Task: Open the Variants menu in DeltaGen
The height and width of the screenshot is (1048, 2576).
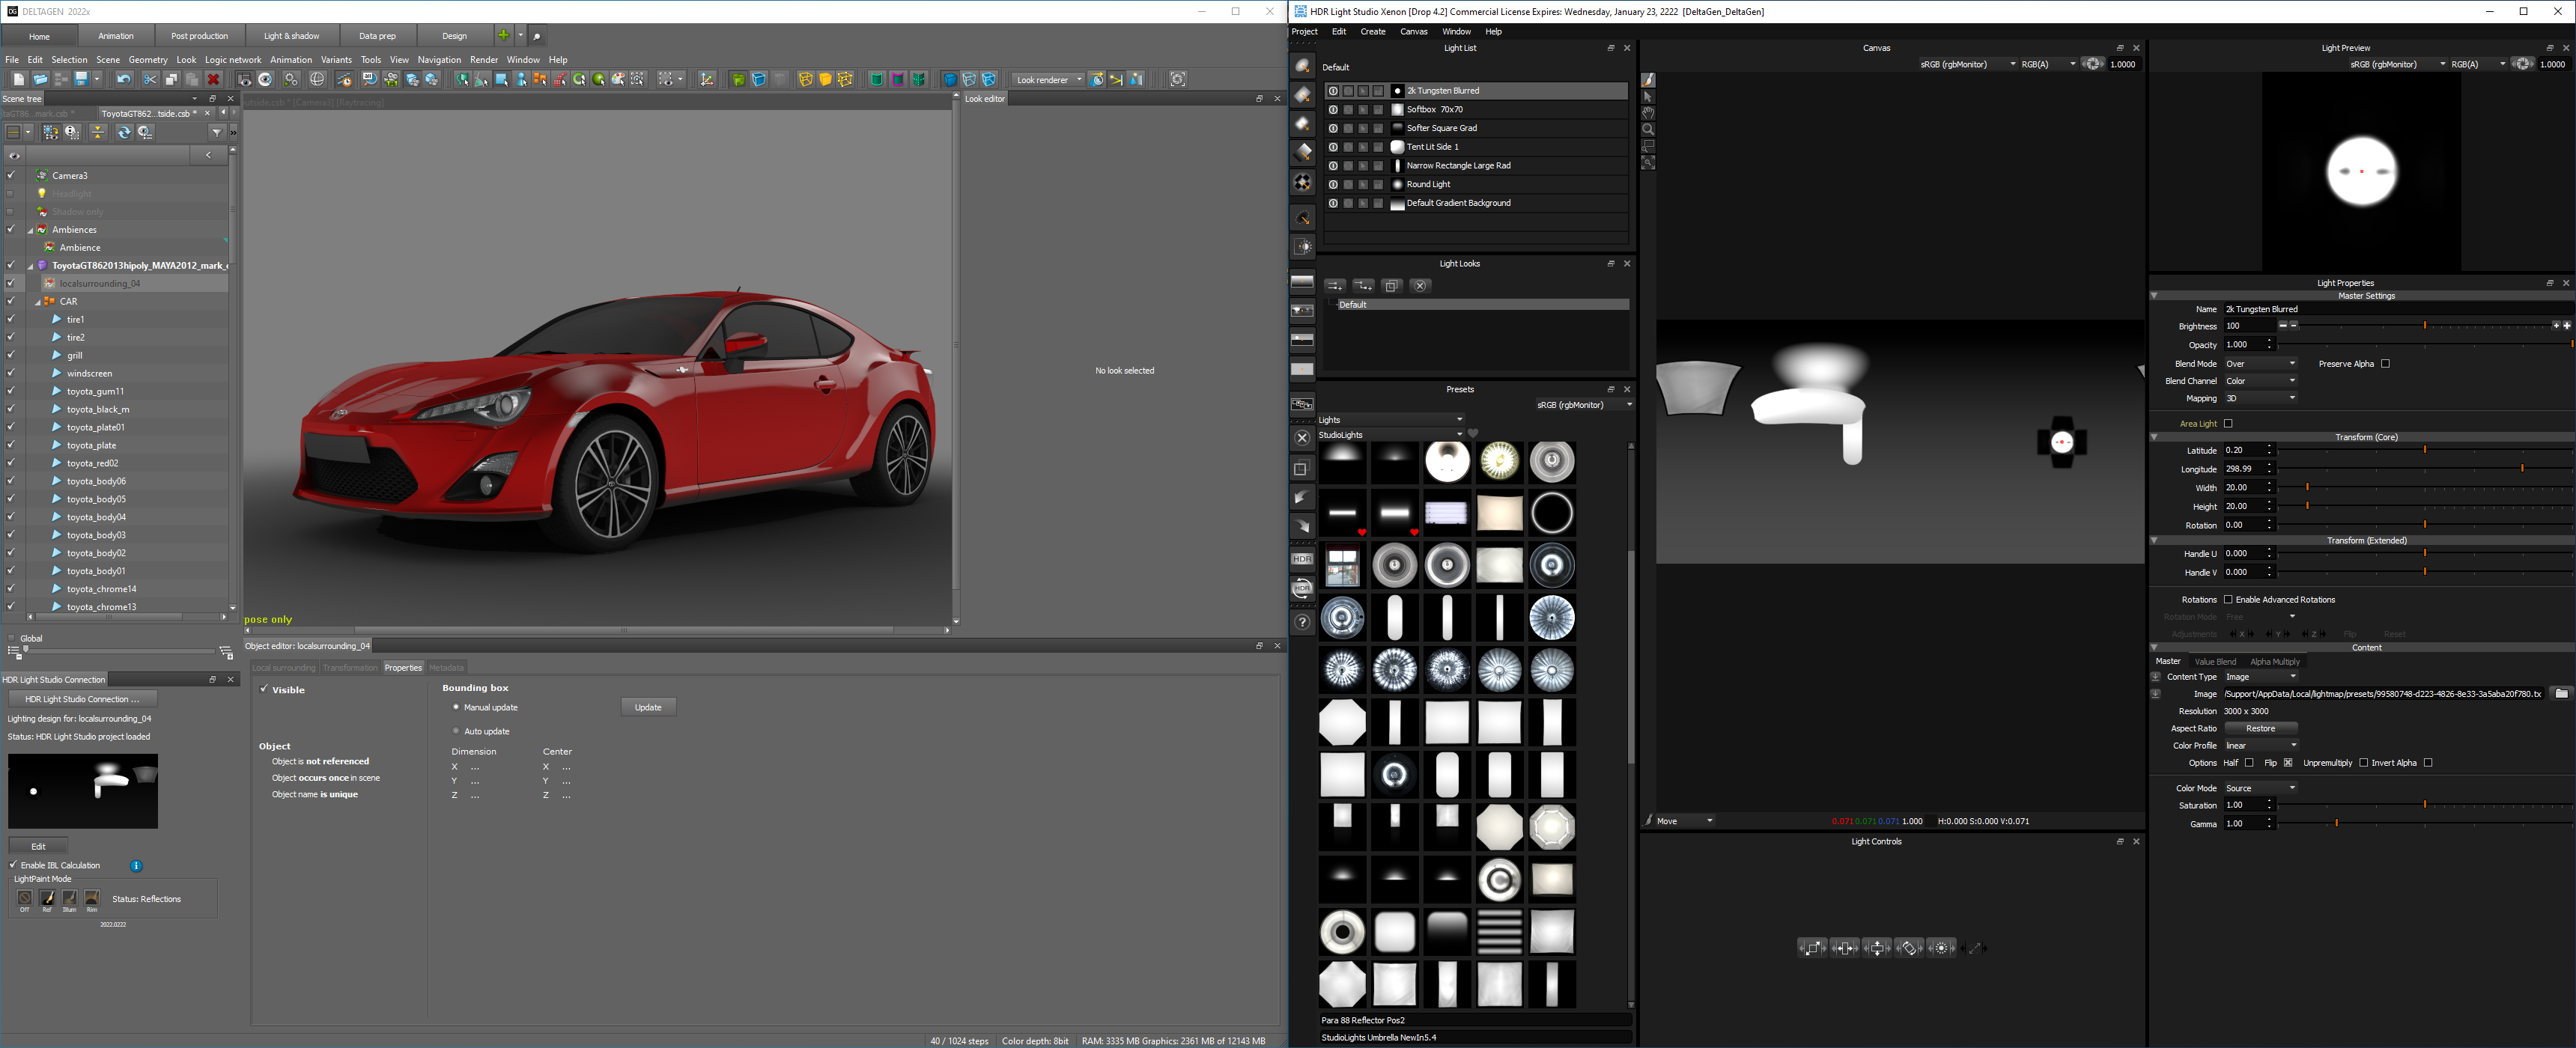Action: click(x=336, y=60)
